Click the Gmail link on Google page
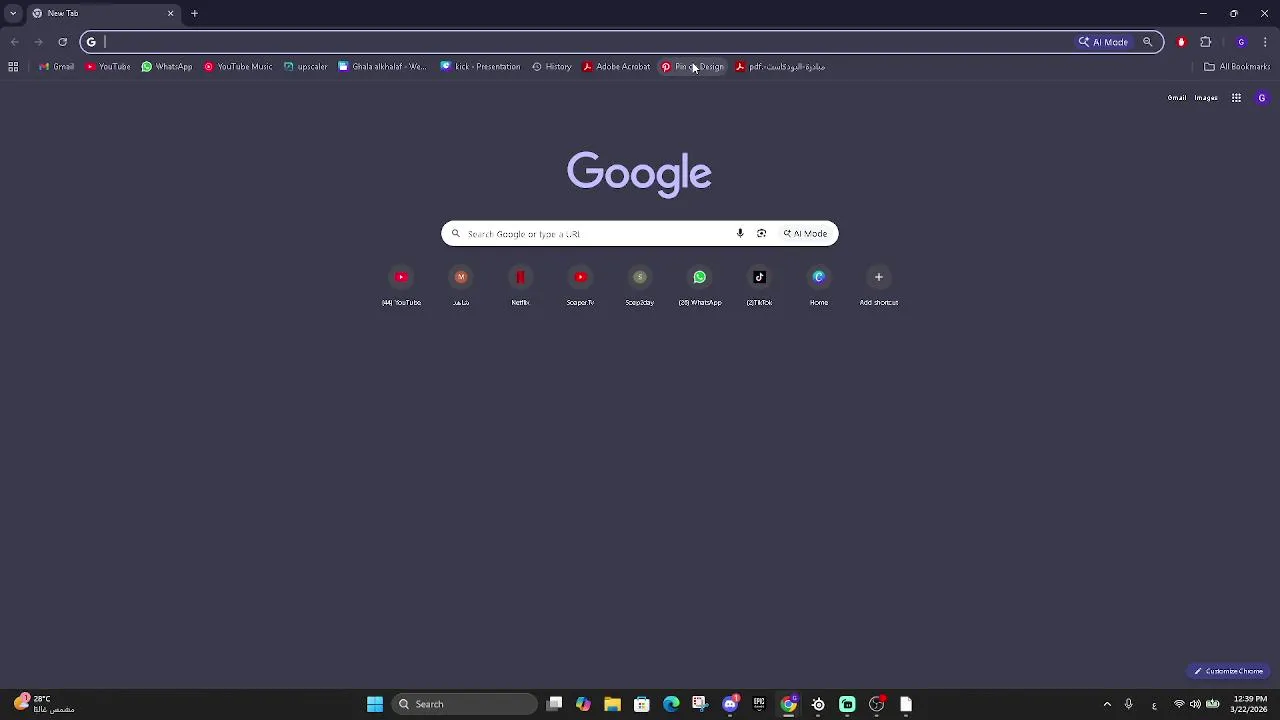The height and width of the screenshot is (720, 1280). (x=1177, y=98)
